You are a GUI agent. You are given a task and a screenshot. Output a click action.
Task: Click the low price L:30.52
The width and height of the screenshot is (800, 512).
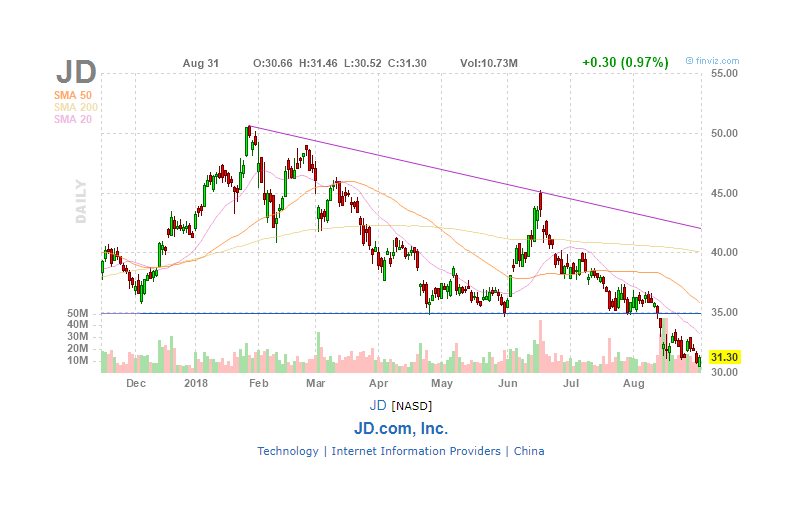click(363, 63)
